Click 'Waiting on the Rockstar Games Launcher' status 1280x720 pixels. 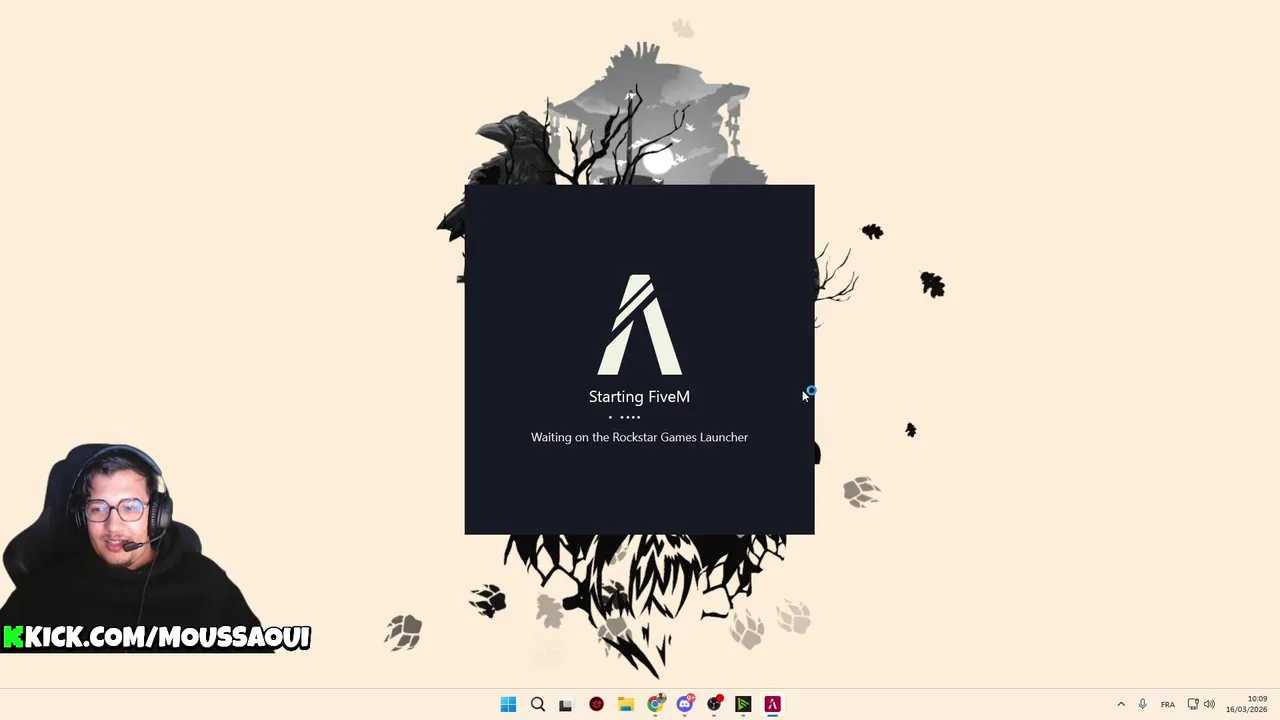coord(639,437)
